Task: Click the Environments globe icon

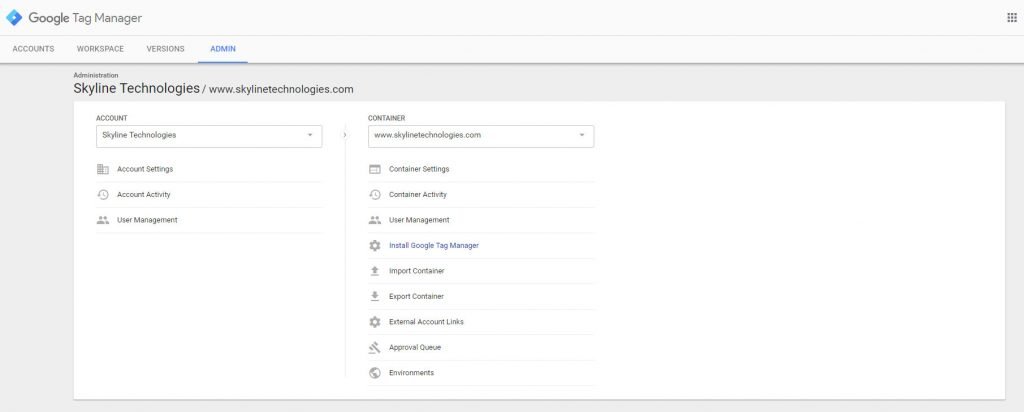Action: [x=375, y=373]
